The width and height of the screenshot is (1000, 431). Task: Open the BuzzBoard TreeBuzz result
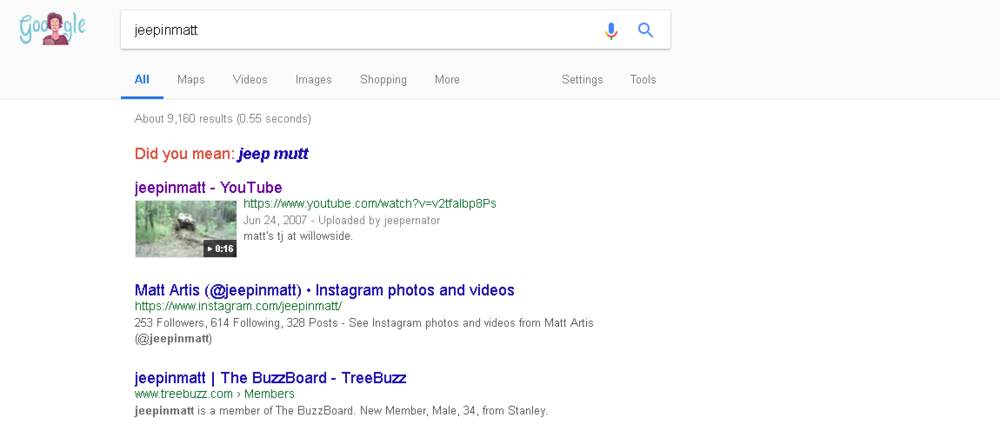[x=270, y=378]
